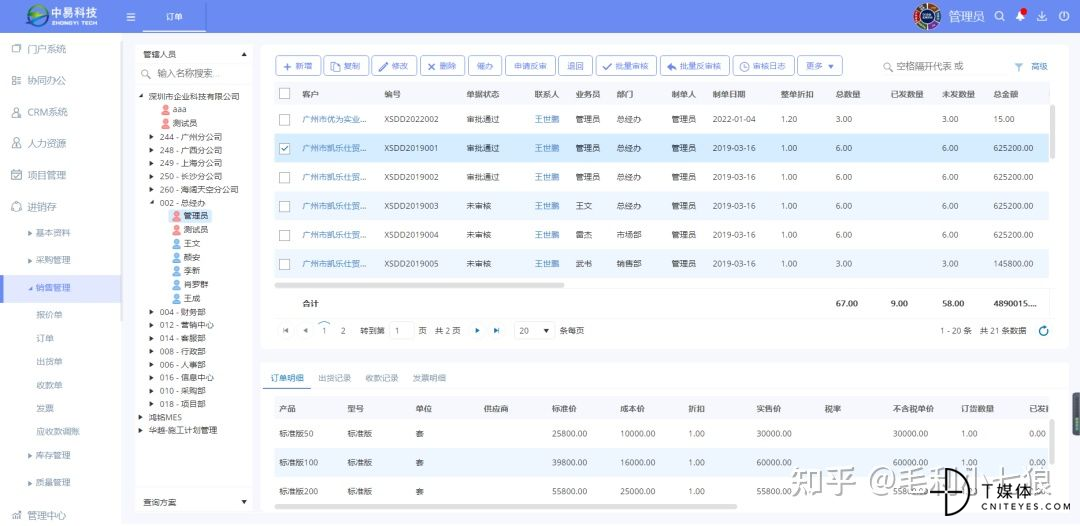This screenshot has height=526, width=1080.
Task: Click the 批量审核 checkmark button
Action: click(x=626, y=66)
